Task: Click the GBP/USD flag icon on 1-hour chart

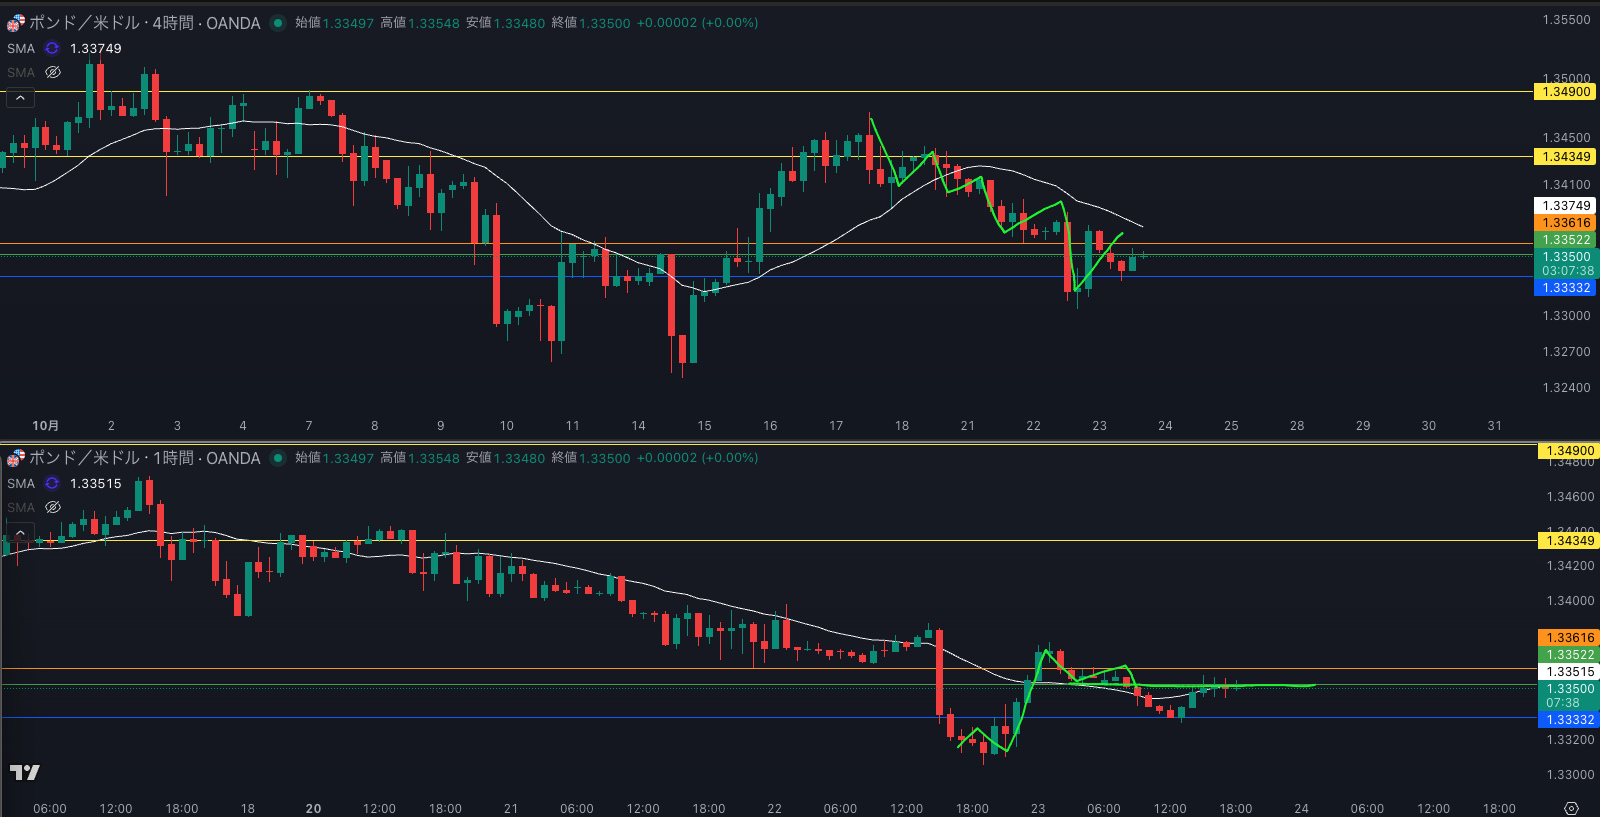Action: pyautogui.click(x=16, y=458)
